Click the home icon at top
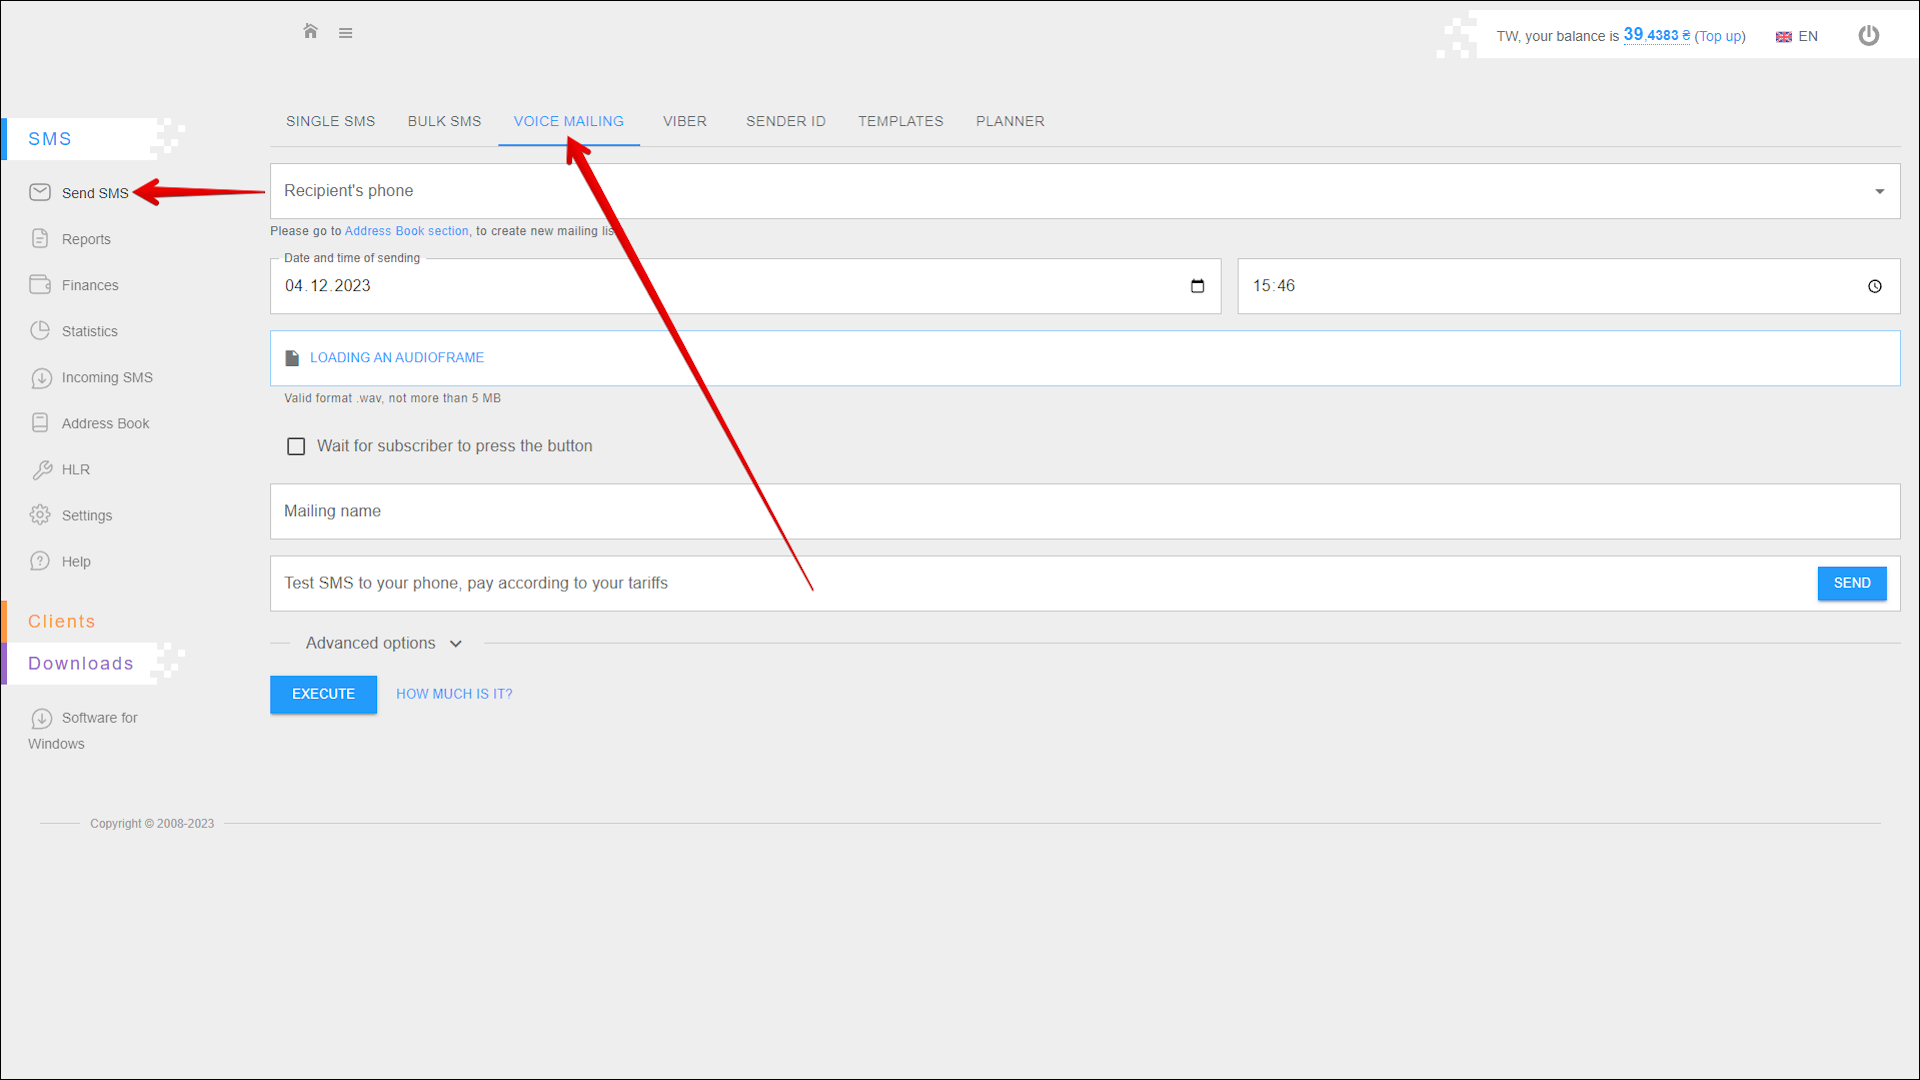1920x1080 pixels. (x=310, y=32)
